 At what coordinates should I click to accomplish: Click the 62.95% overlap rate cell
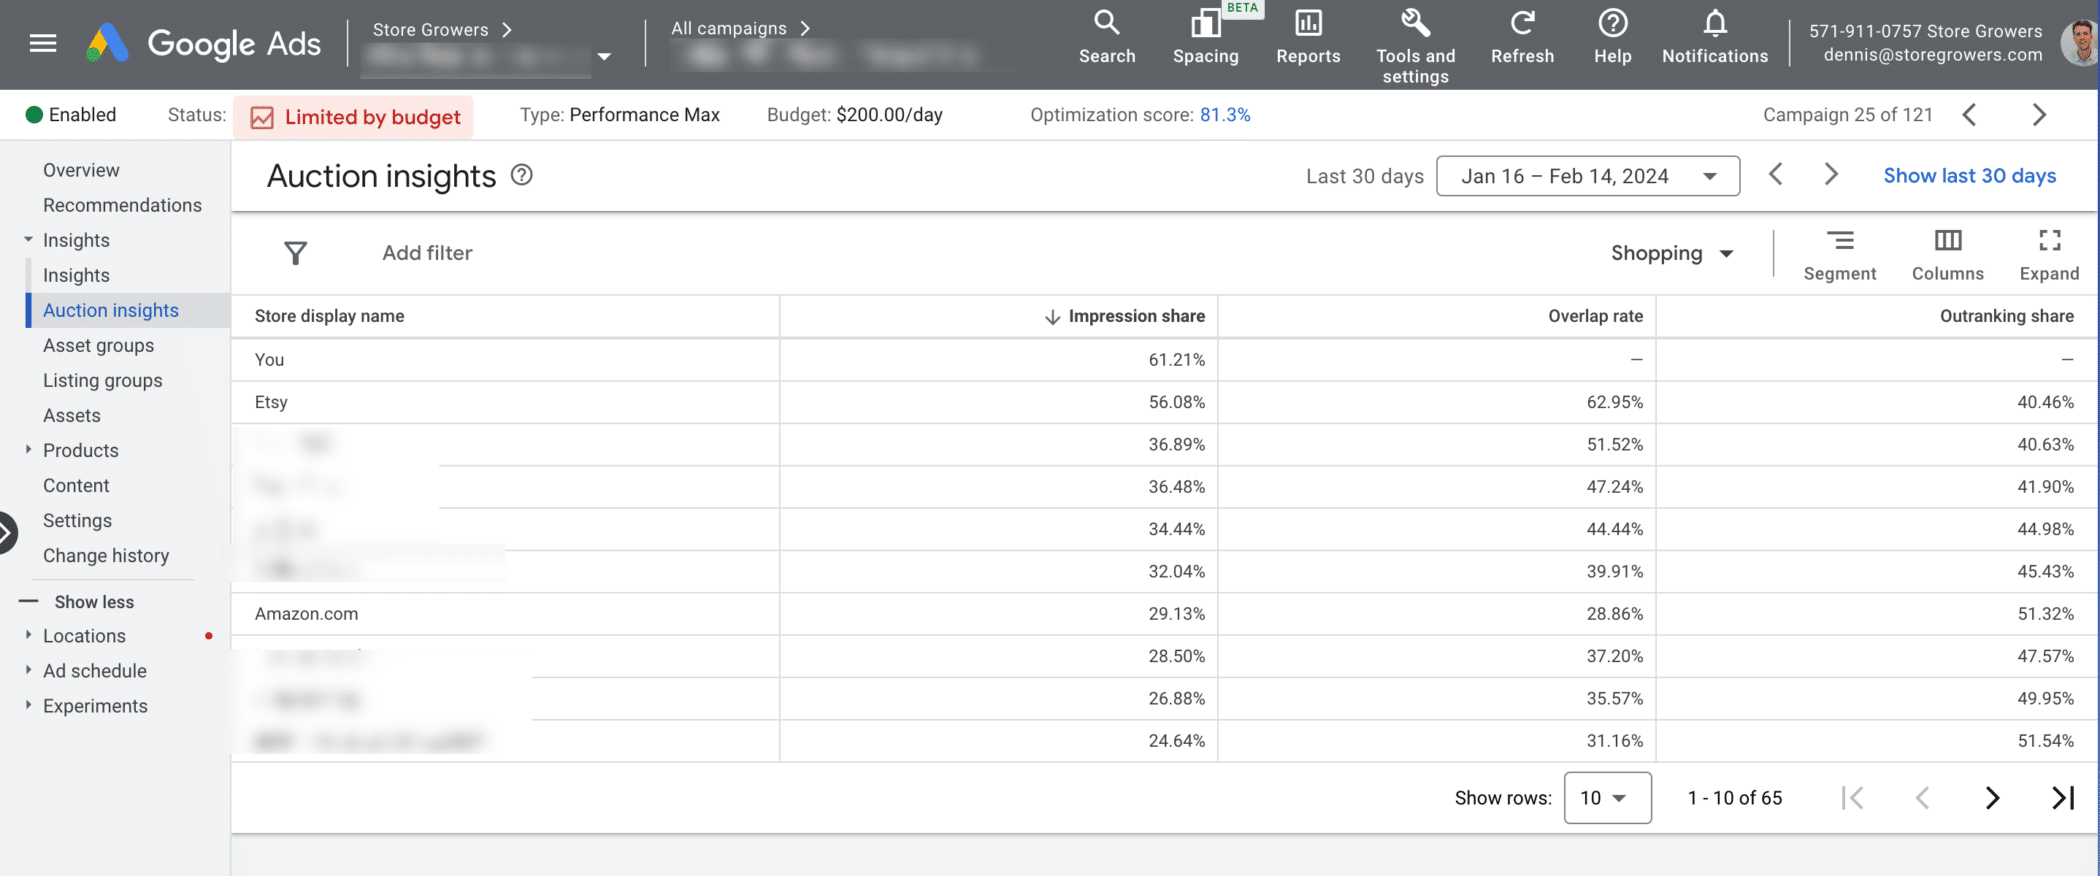pyautogui.click(x=1614, y=402)
